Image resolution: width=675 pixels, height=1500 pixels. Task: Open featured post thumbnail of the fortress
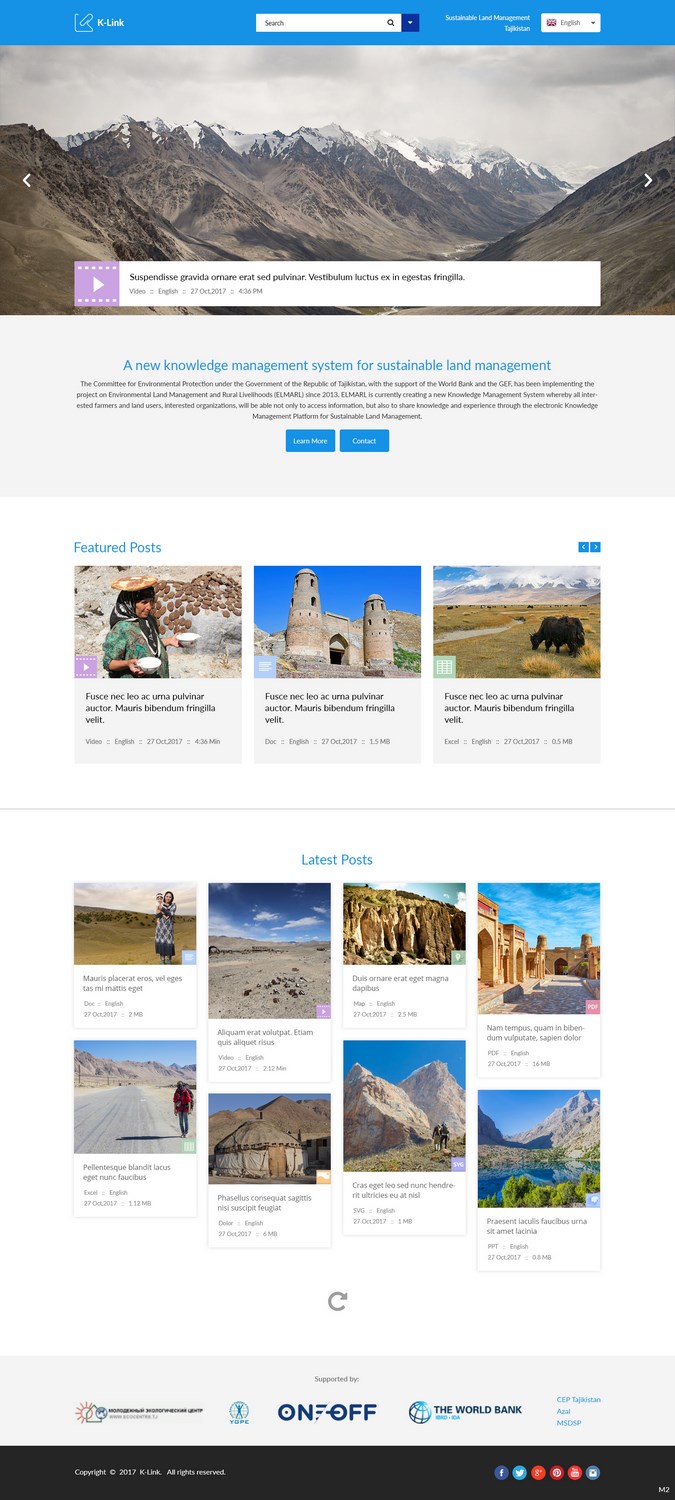click(x=337, y=622)
